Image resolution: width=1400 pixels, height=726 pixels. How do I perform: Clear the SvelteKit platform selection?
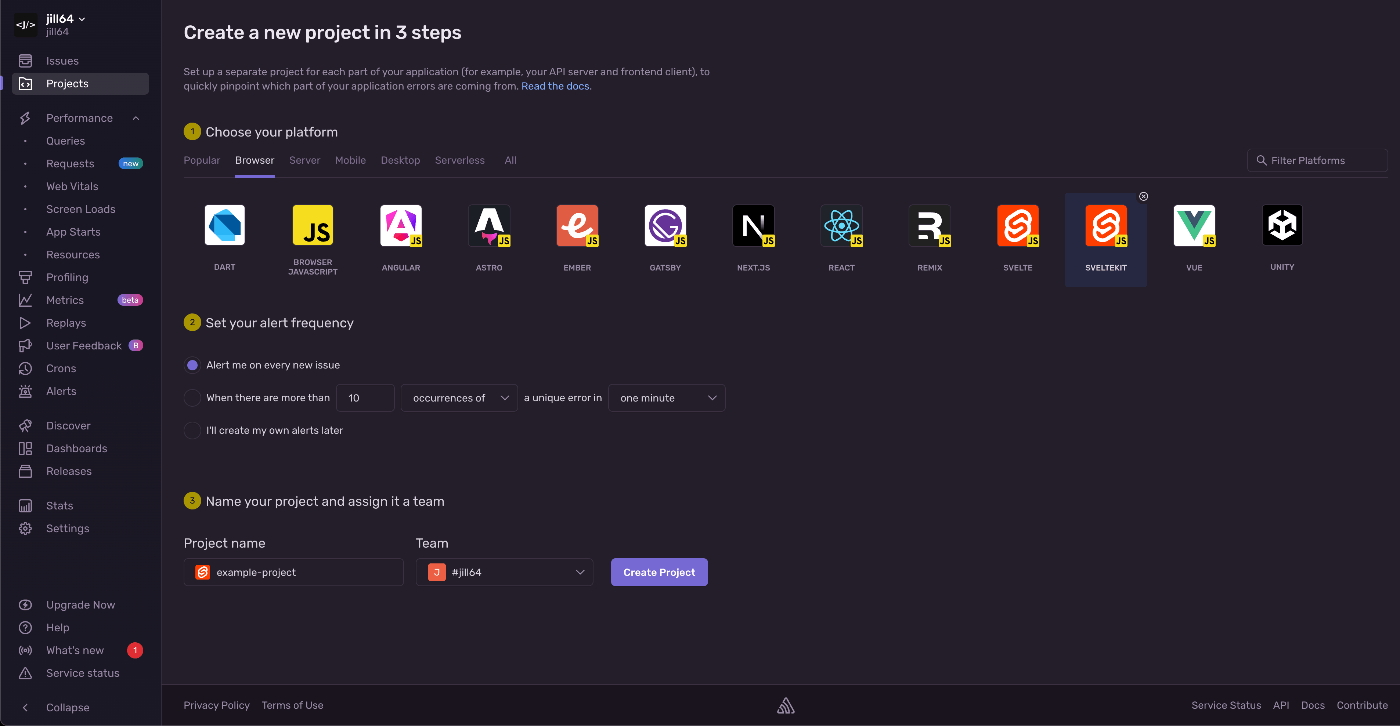(1144, 196)
